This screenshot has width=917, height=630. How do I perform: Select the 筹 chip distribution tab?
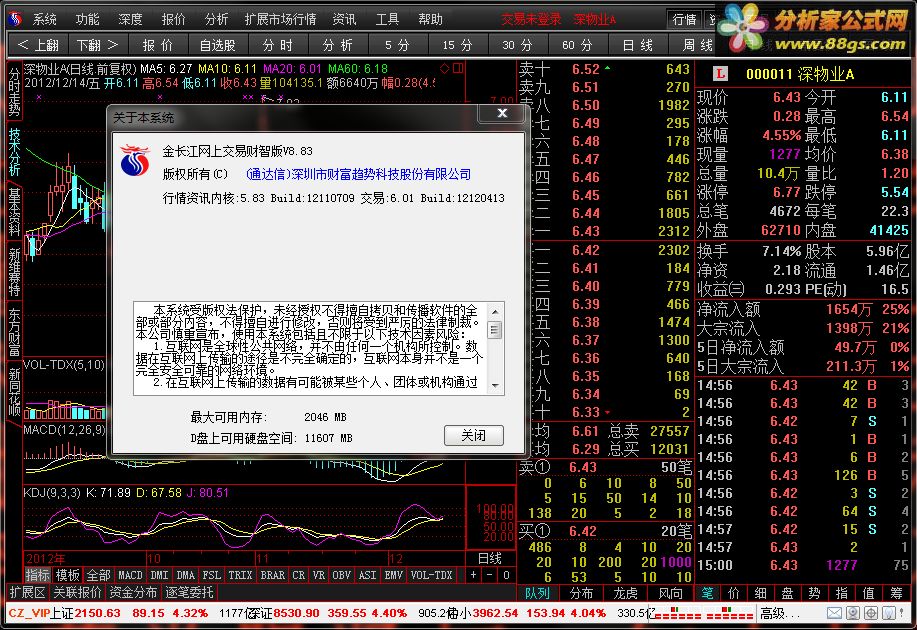click(x=896, y=593)
